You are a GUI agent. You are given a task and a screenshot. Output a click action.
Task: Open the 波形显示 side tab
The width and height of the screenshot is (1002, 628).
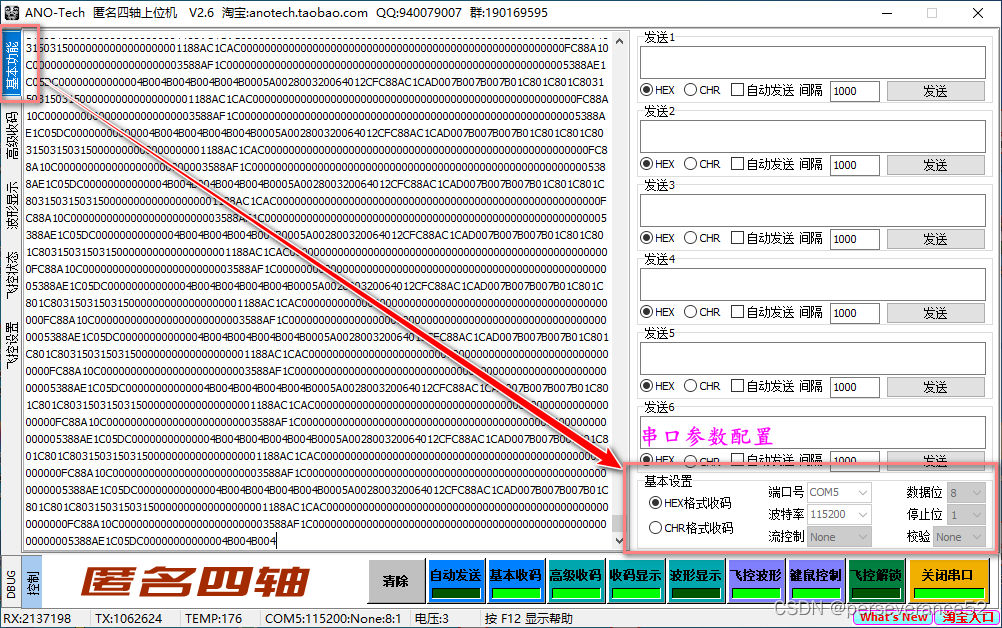[x=12, y=204]
